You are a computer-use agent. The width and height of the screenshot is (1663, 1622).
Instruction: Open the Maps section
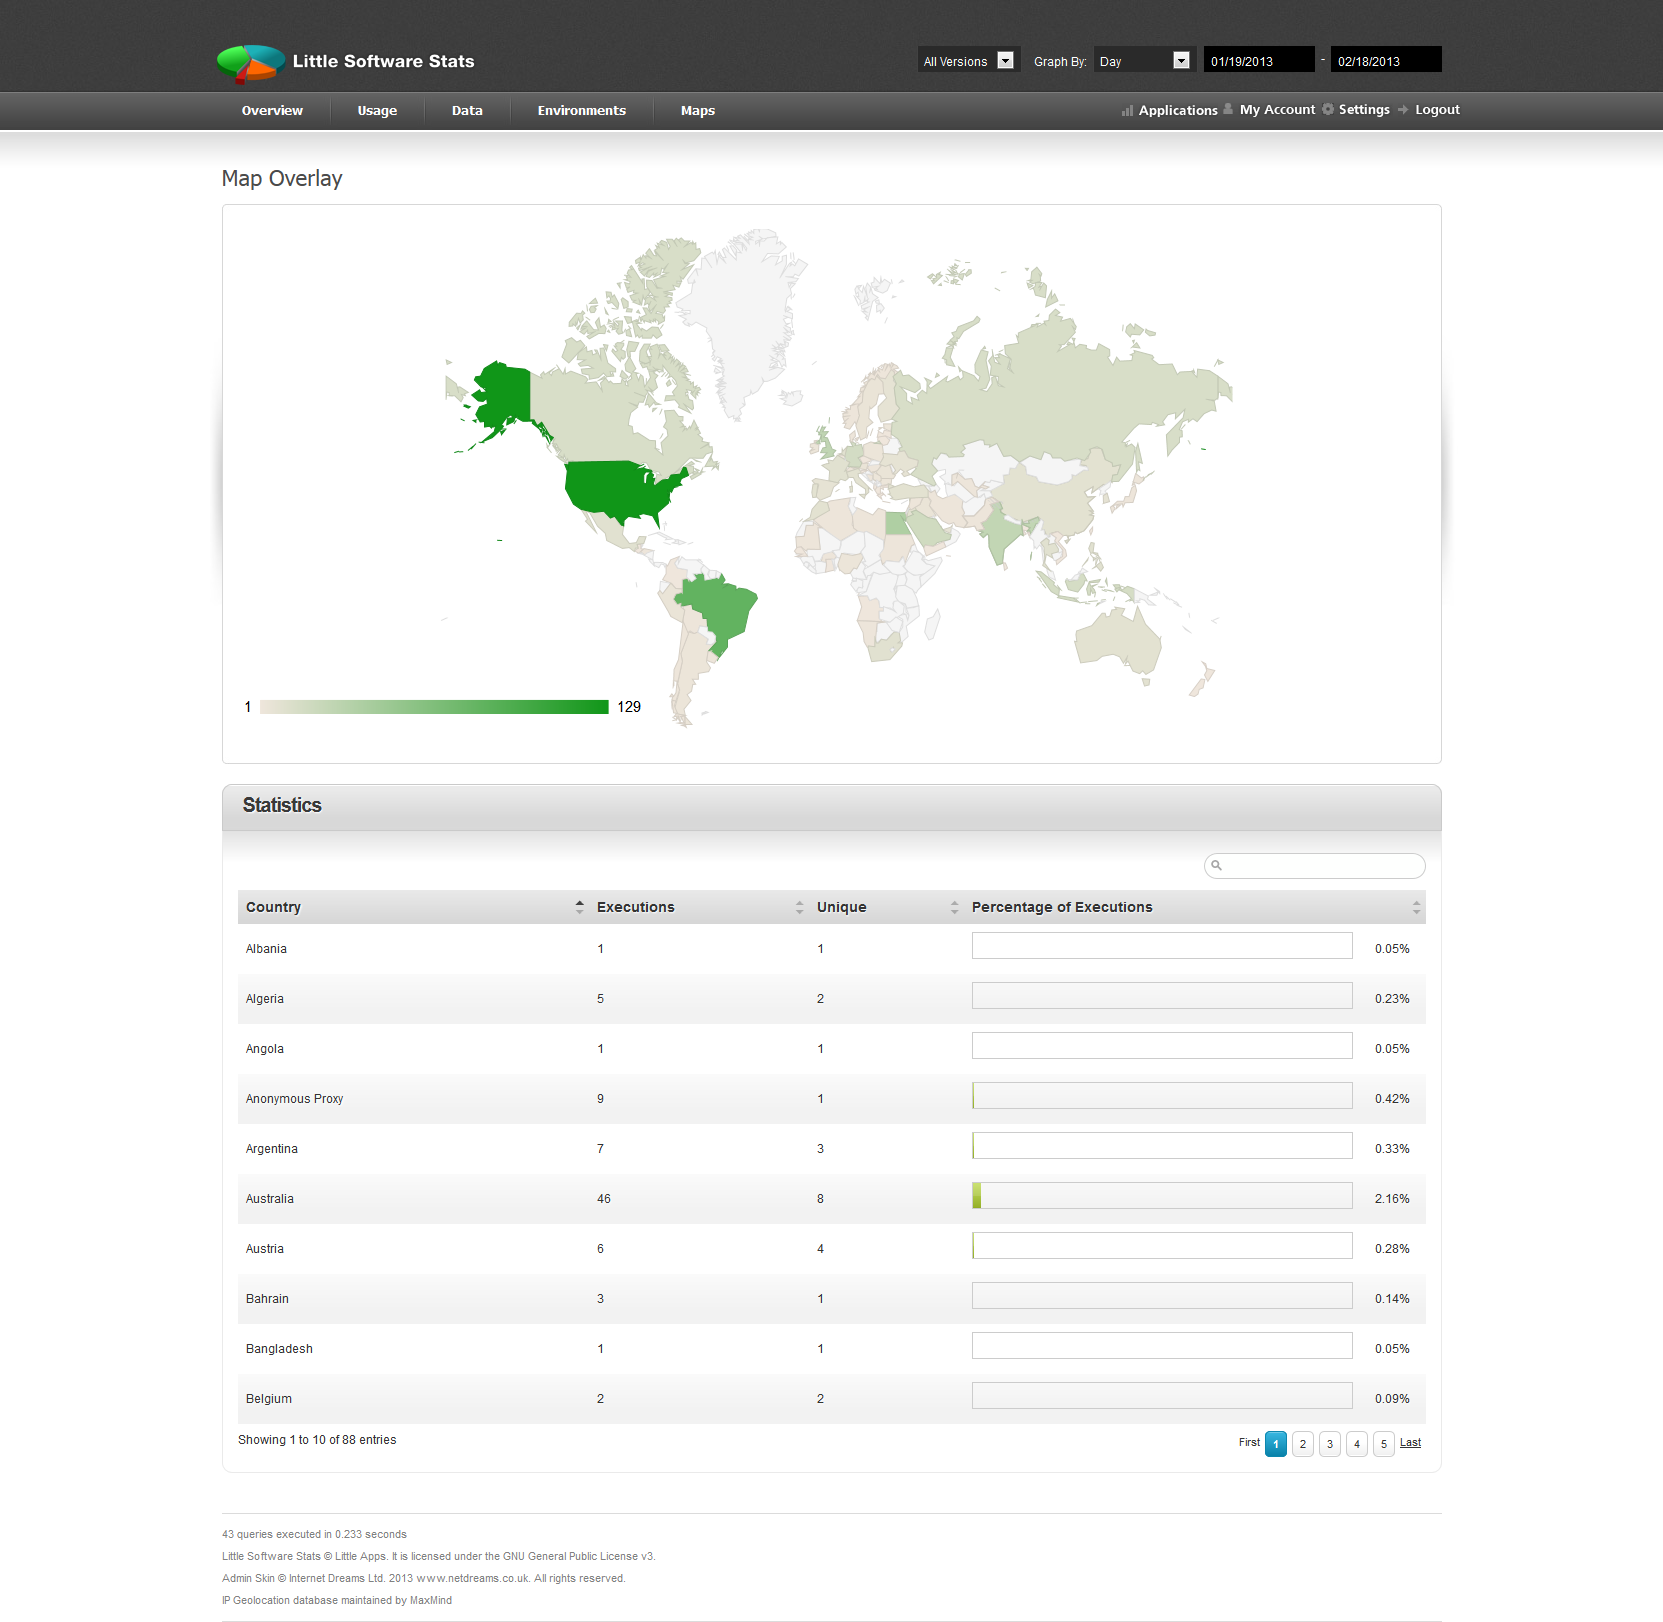pos(697,110)
